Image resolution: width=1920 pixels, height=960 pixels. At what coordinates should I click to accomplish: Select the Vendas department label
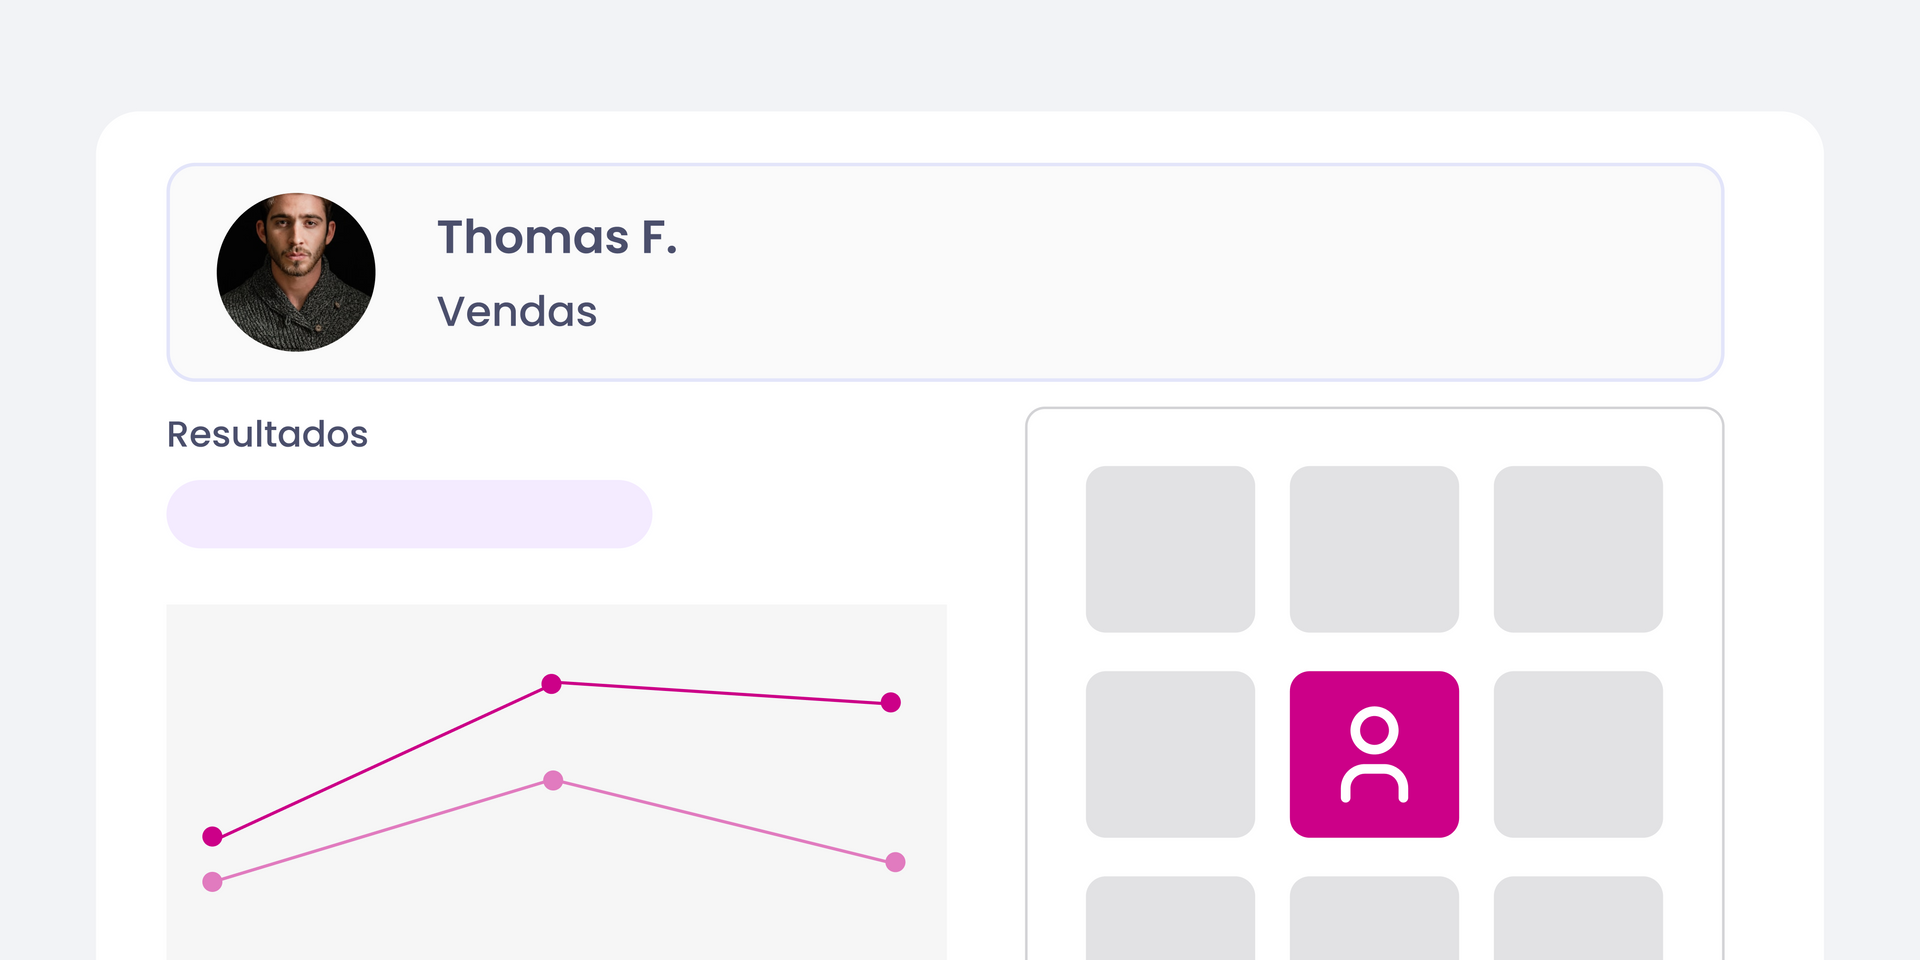click(517, 311)
